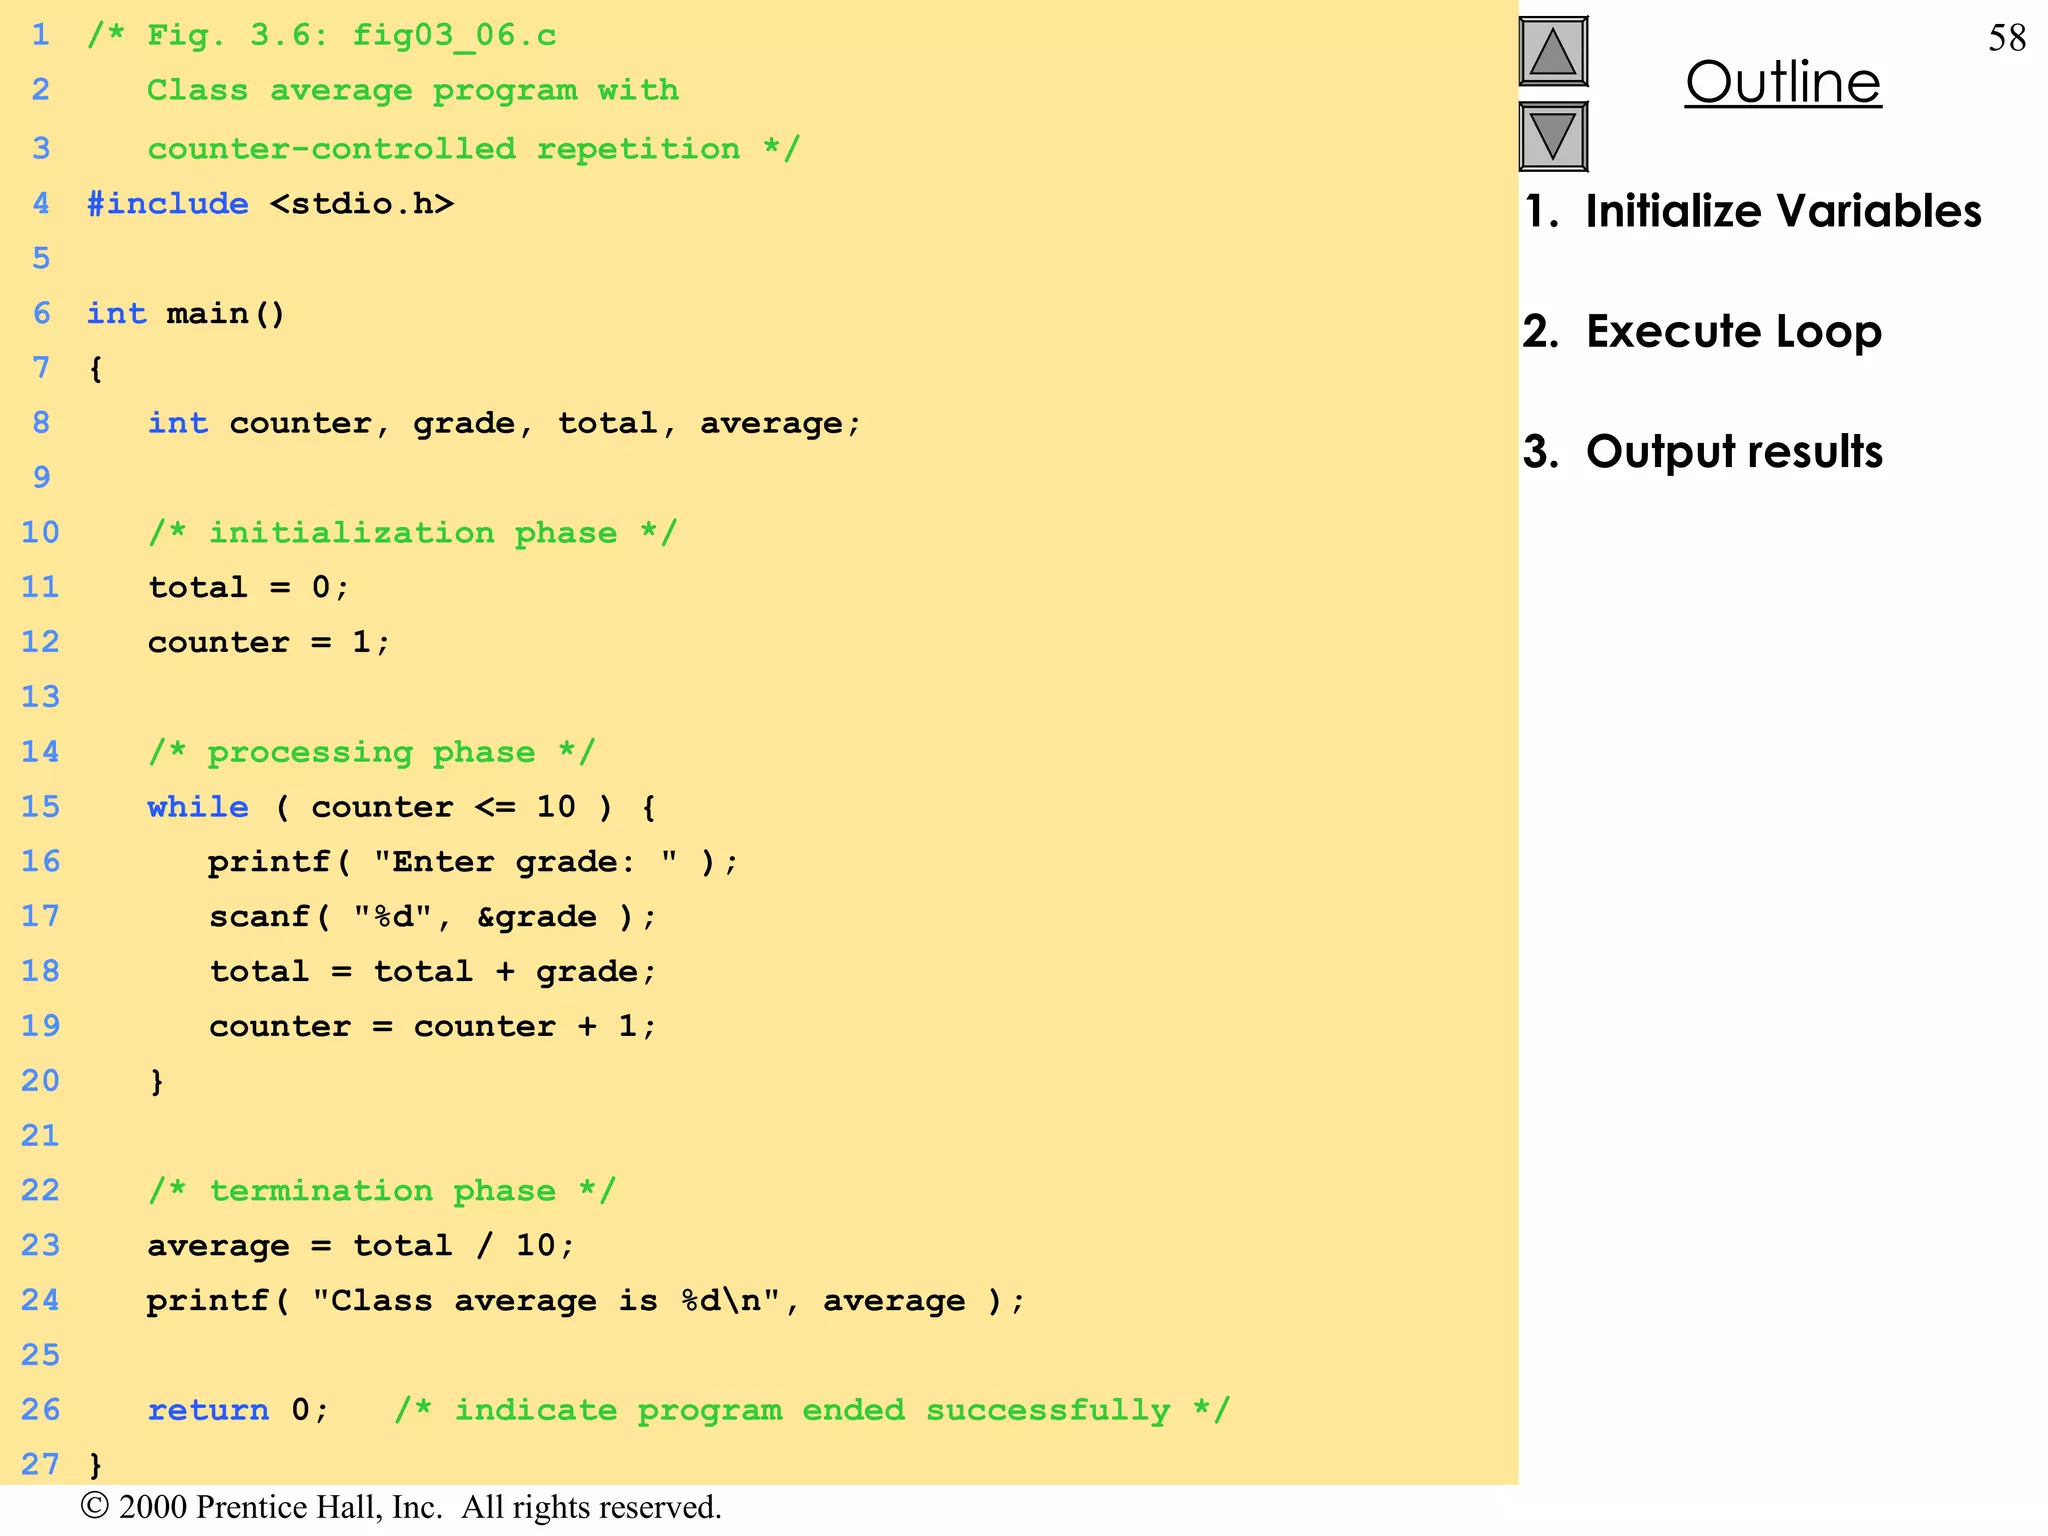Image resolution: width=2048 pixels, height=1536 pixels.
Task: Click the down arrow navigation button
Action: tap(1553, 136)
